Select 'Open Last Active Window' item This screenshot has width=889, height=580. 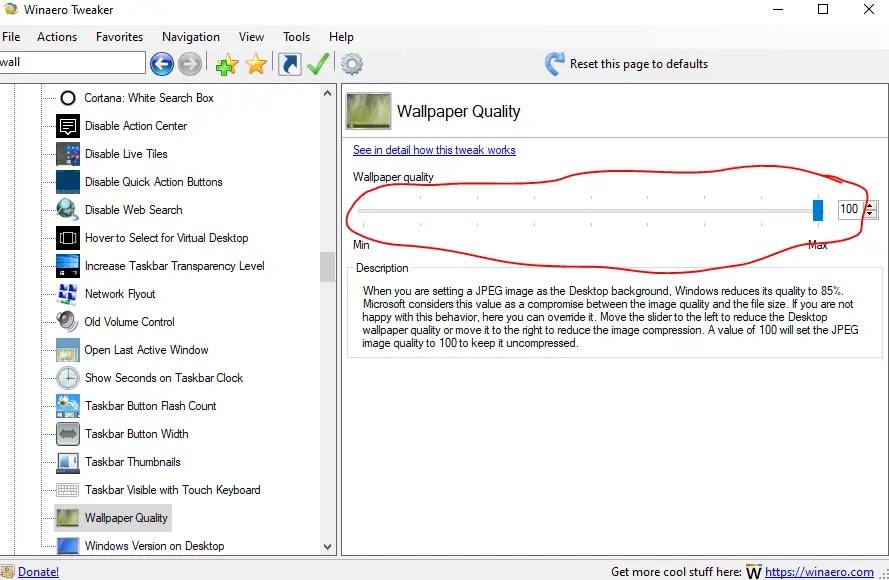coord(146,350)
